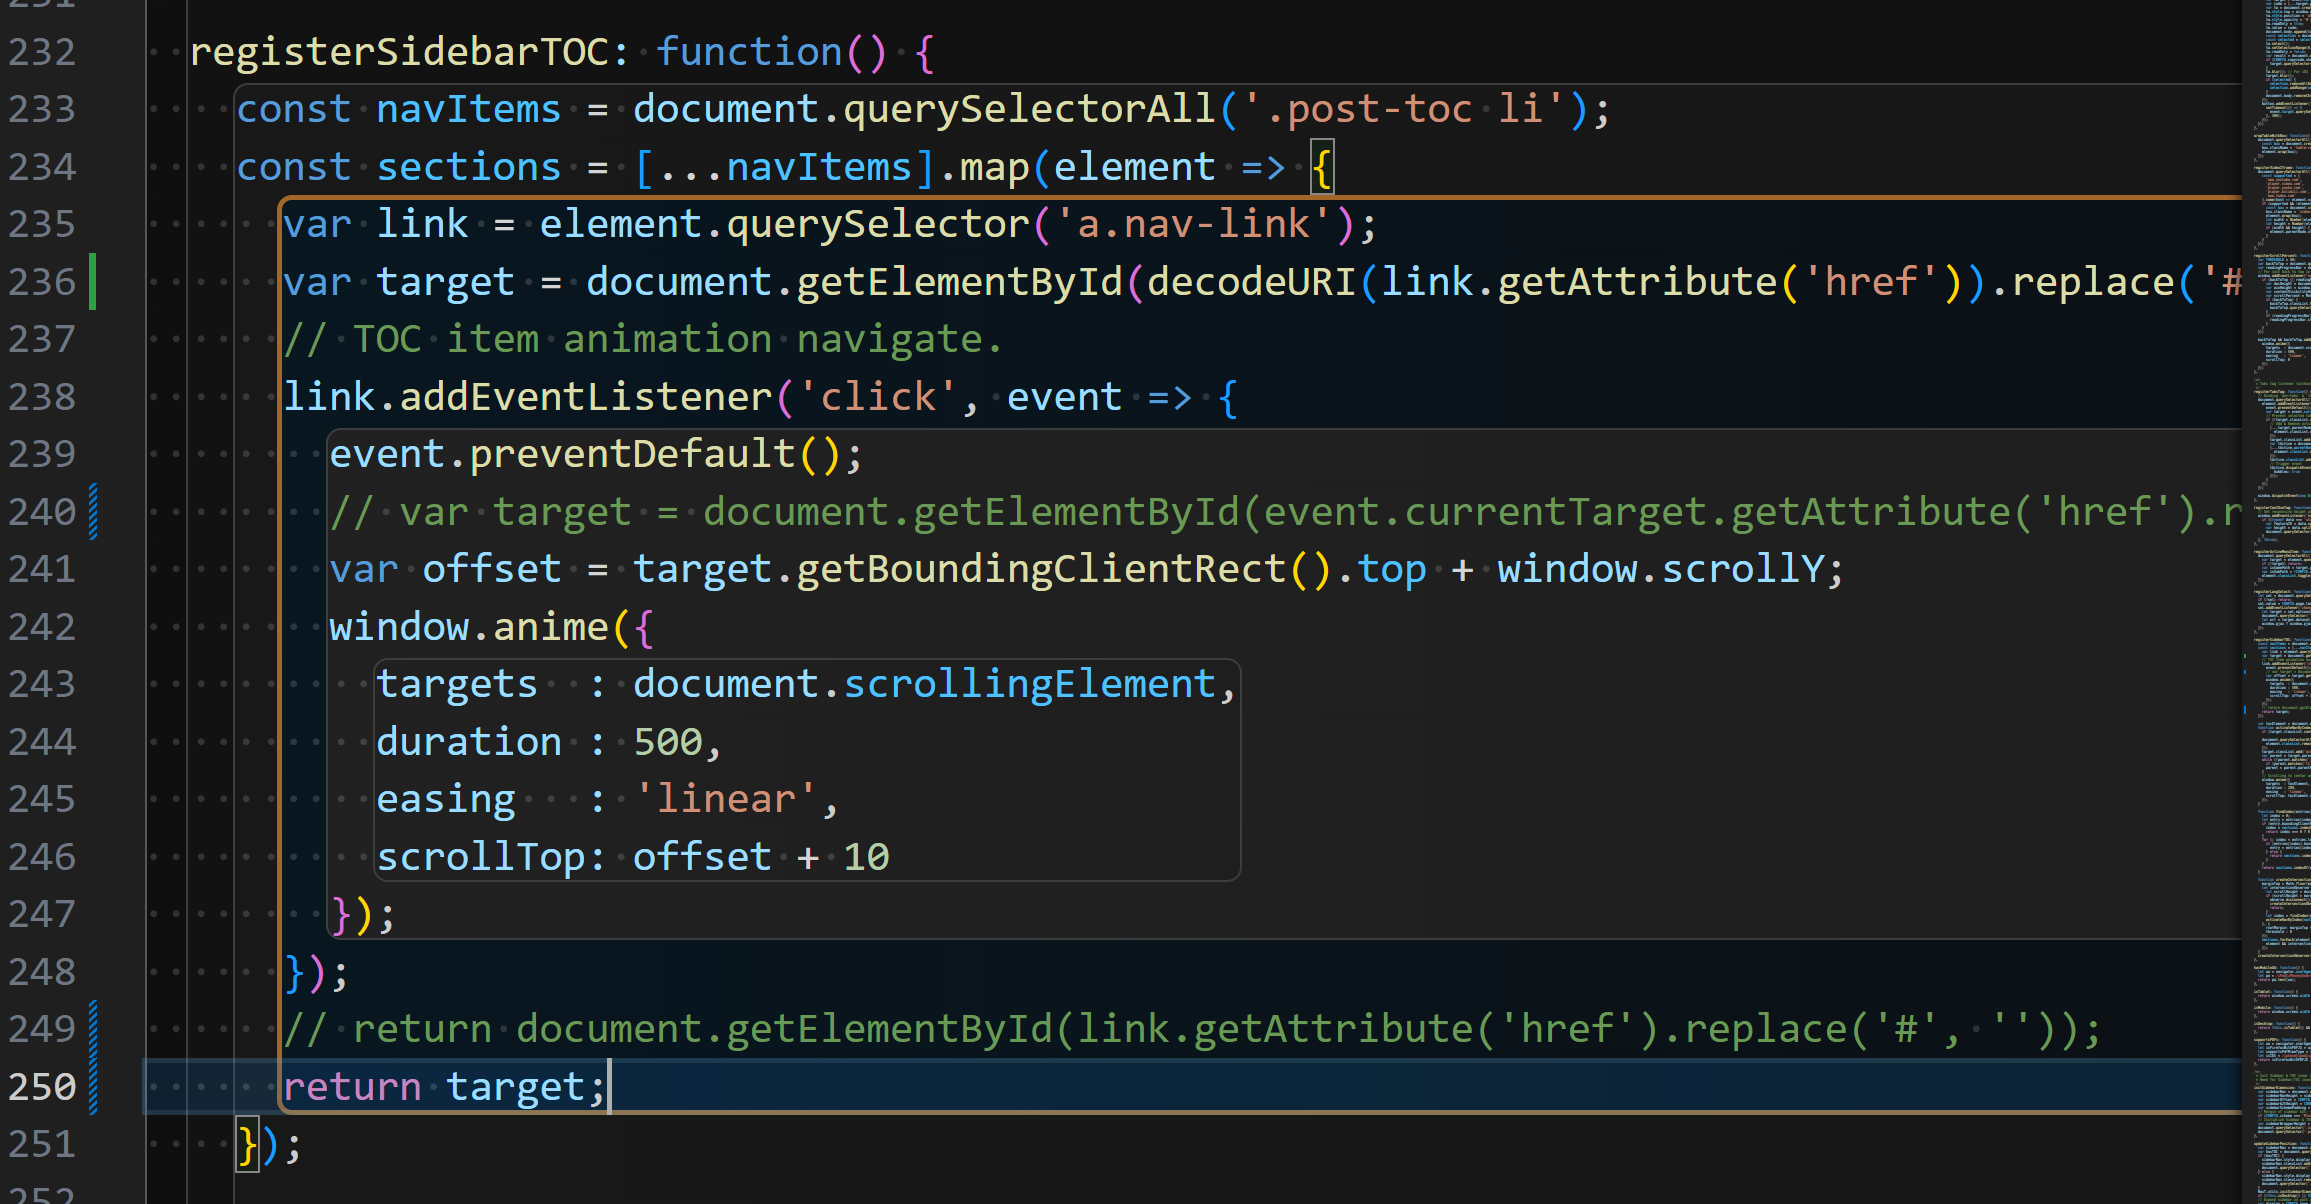Click scrollingElement property on line 243
Screen dimensions: 2311x1204
[x=1029, y=684]
